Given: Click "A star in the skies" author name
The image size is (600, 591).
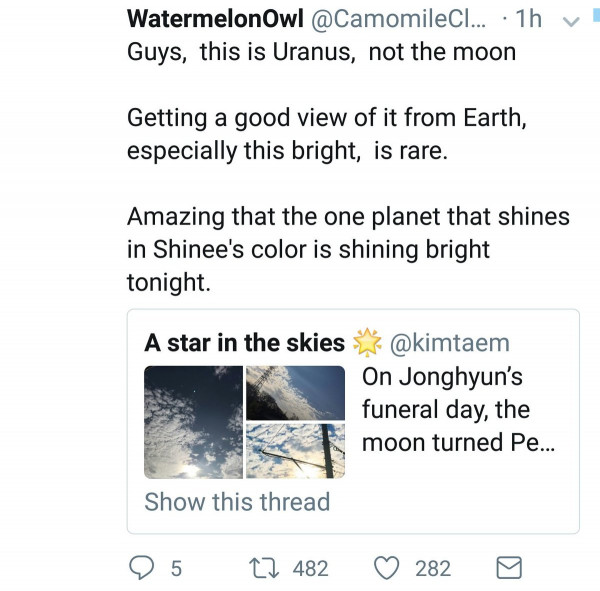Looking at the screenshot, I should [x=244, y=343].
